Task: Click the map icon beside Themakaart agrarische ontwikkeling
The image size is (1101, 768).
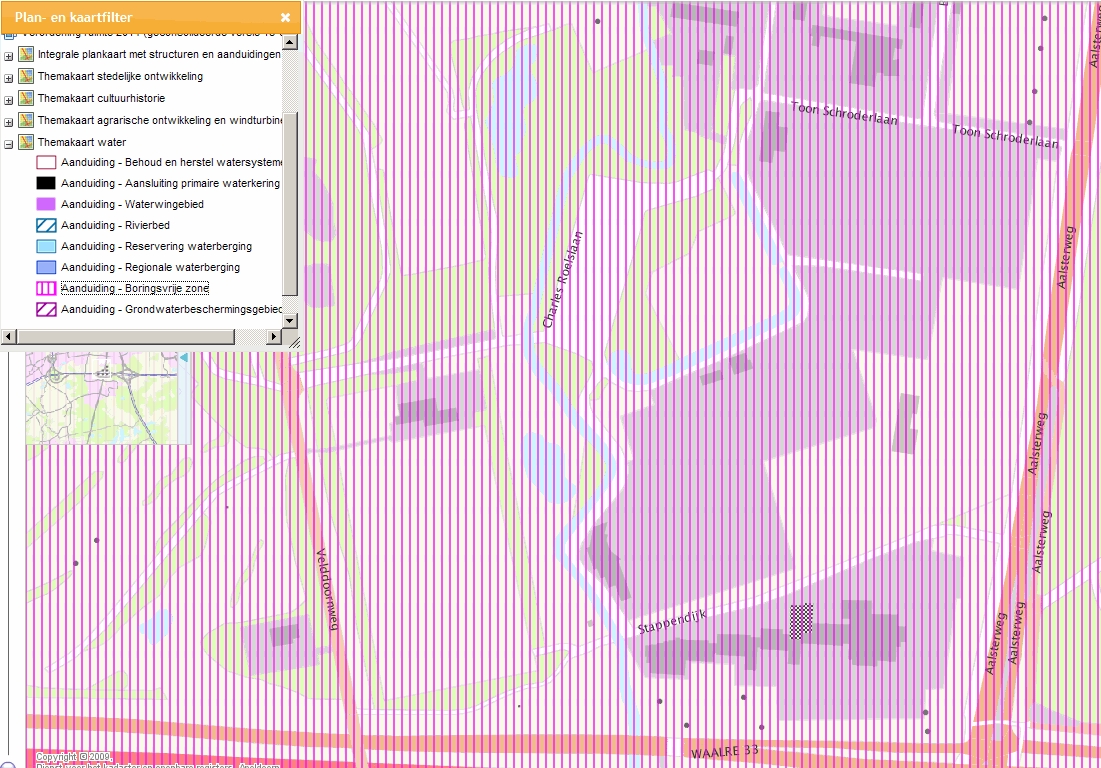Action: click(x=26, y=120)
